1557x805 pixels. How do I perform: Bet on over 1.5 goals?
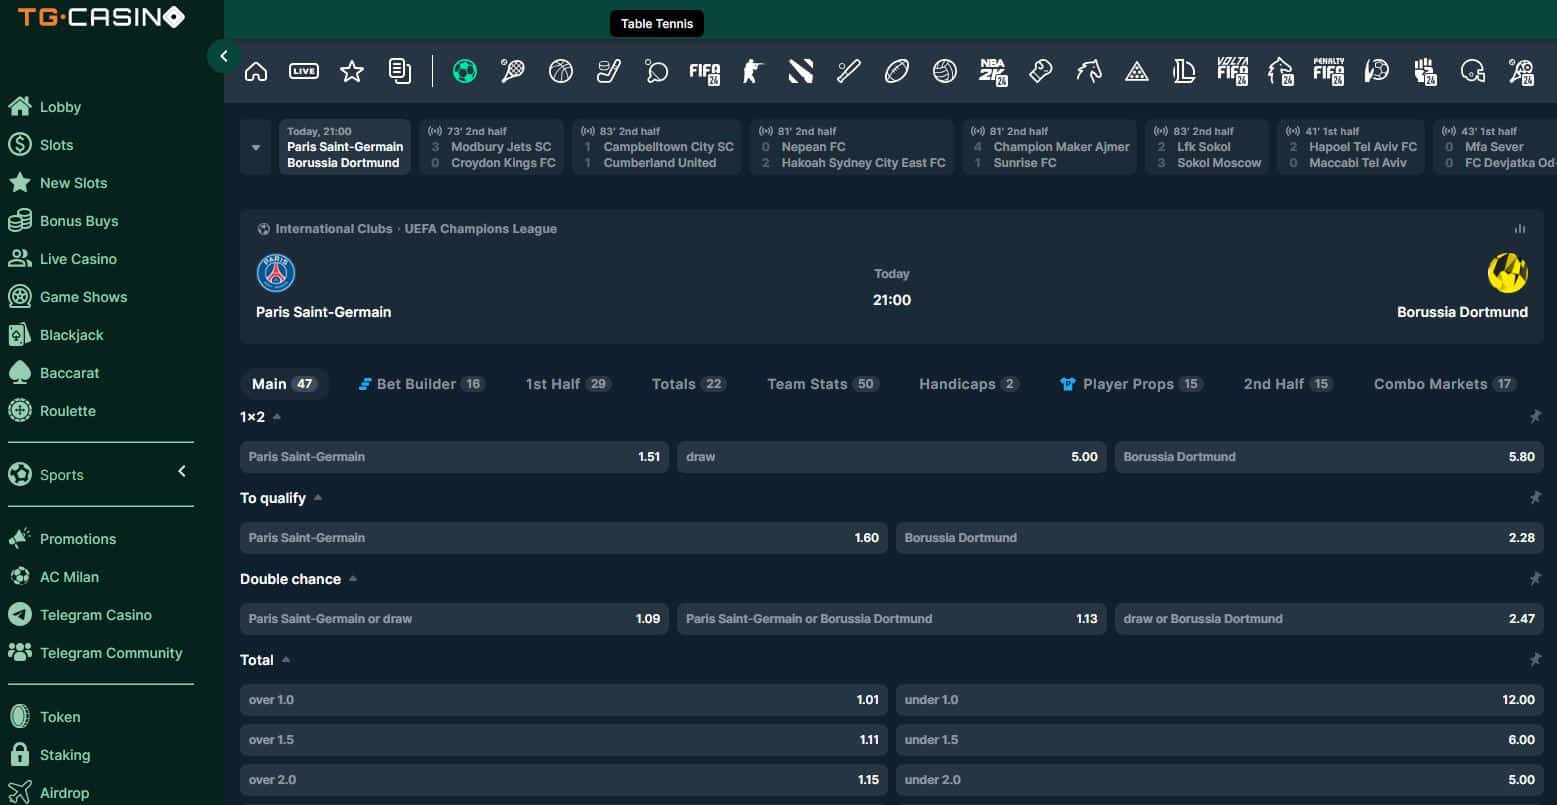564,740
